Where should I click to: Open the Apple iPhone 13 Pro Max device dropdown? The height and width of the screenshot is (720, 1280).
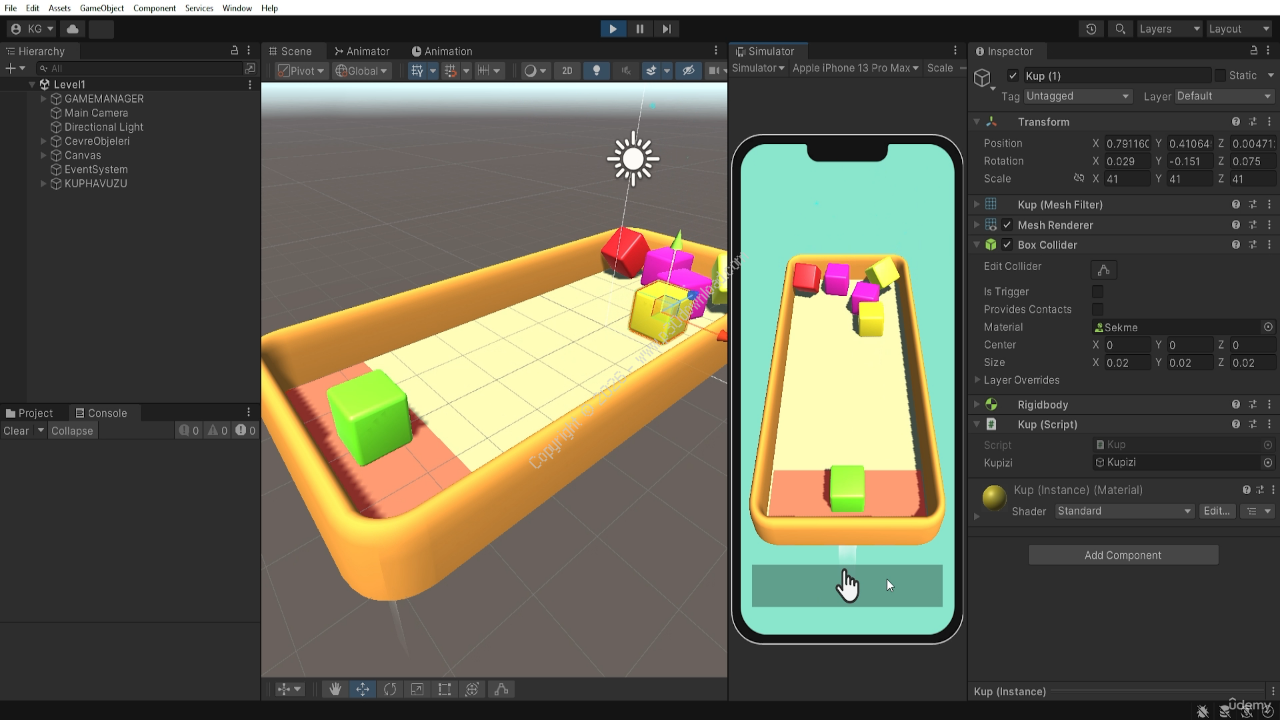855,68
